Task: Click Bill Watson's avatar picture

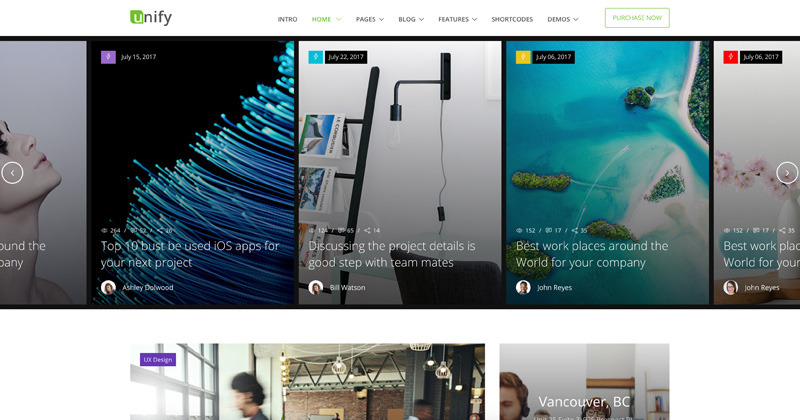Action: tap(316, 287)
